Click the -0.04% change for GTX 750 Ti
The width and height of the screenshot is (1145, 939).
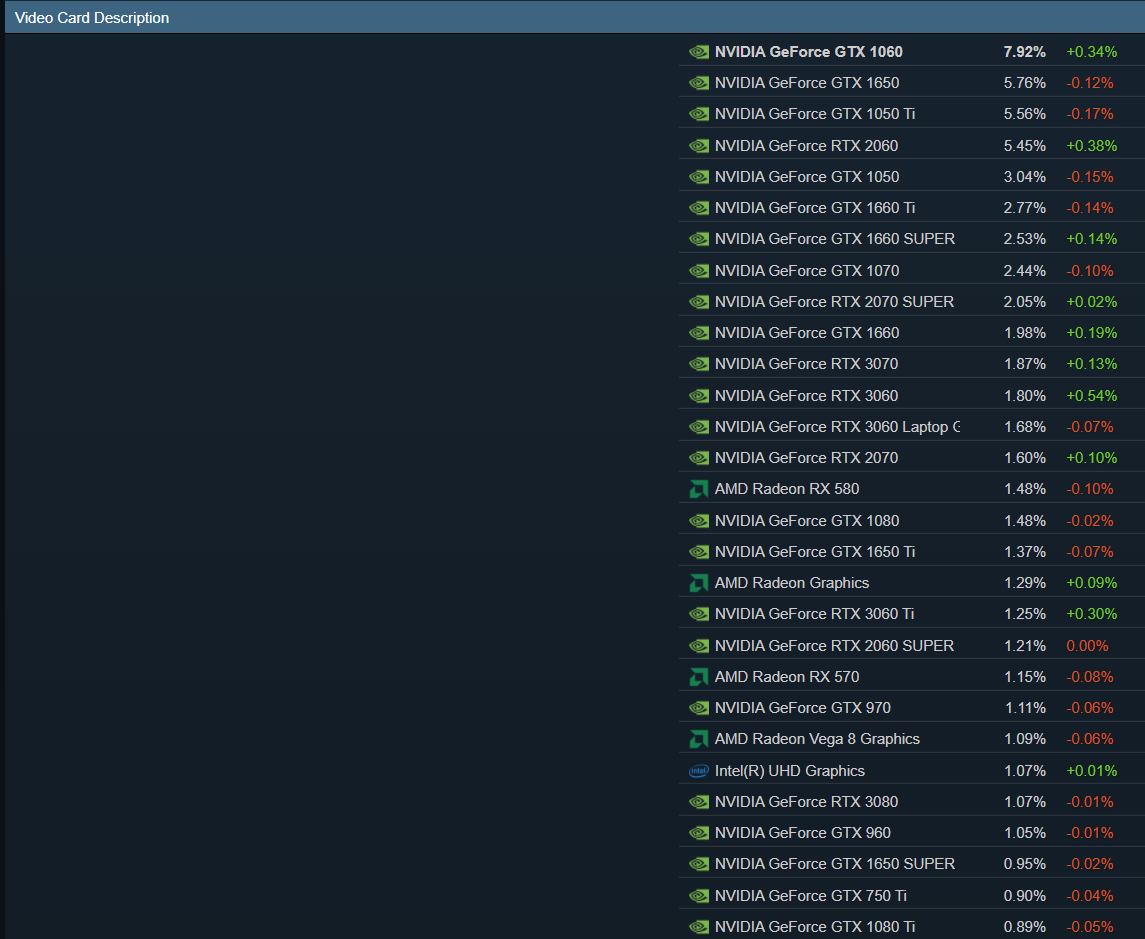tap(1090, 895)
